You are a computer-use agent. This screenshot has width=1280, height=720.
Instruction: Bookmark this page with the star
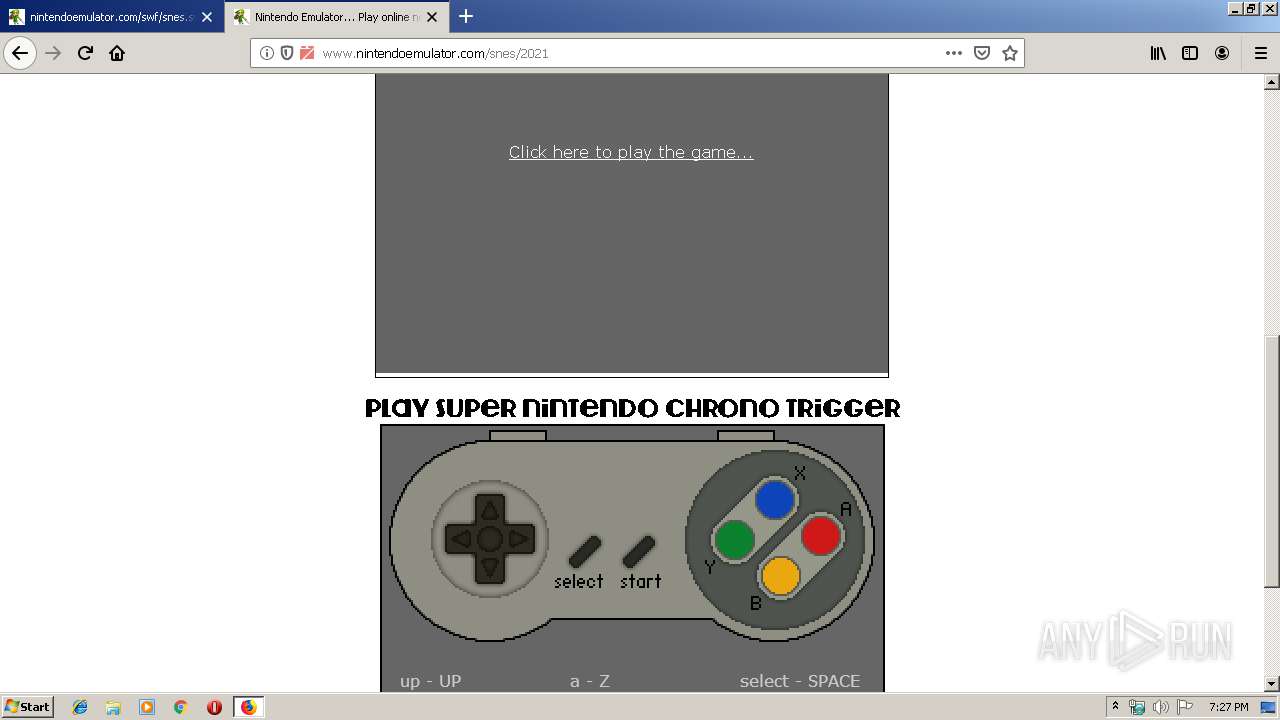pyautogui.click(x=1010, y=53)
